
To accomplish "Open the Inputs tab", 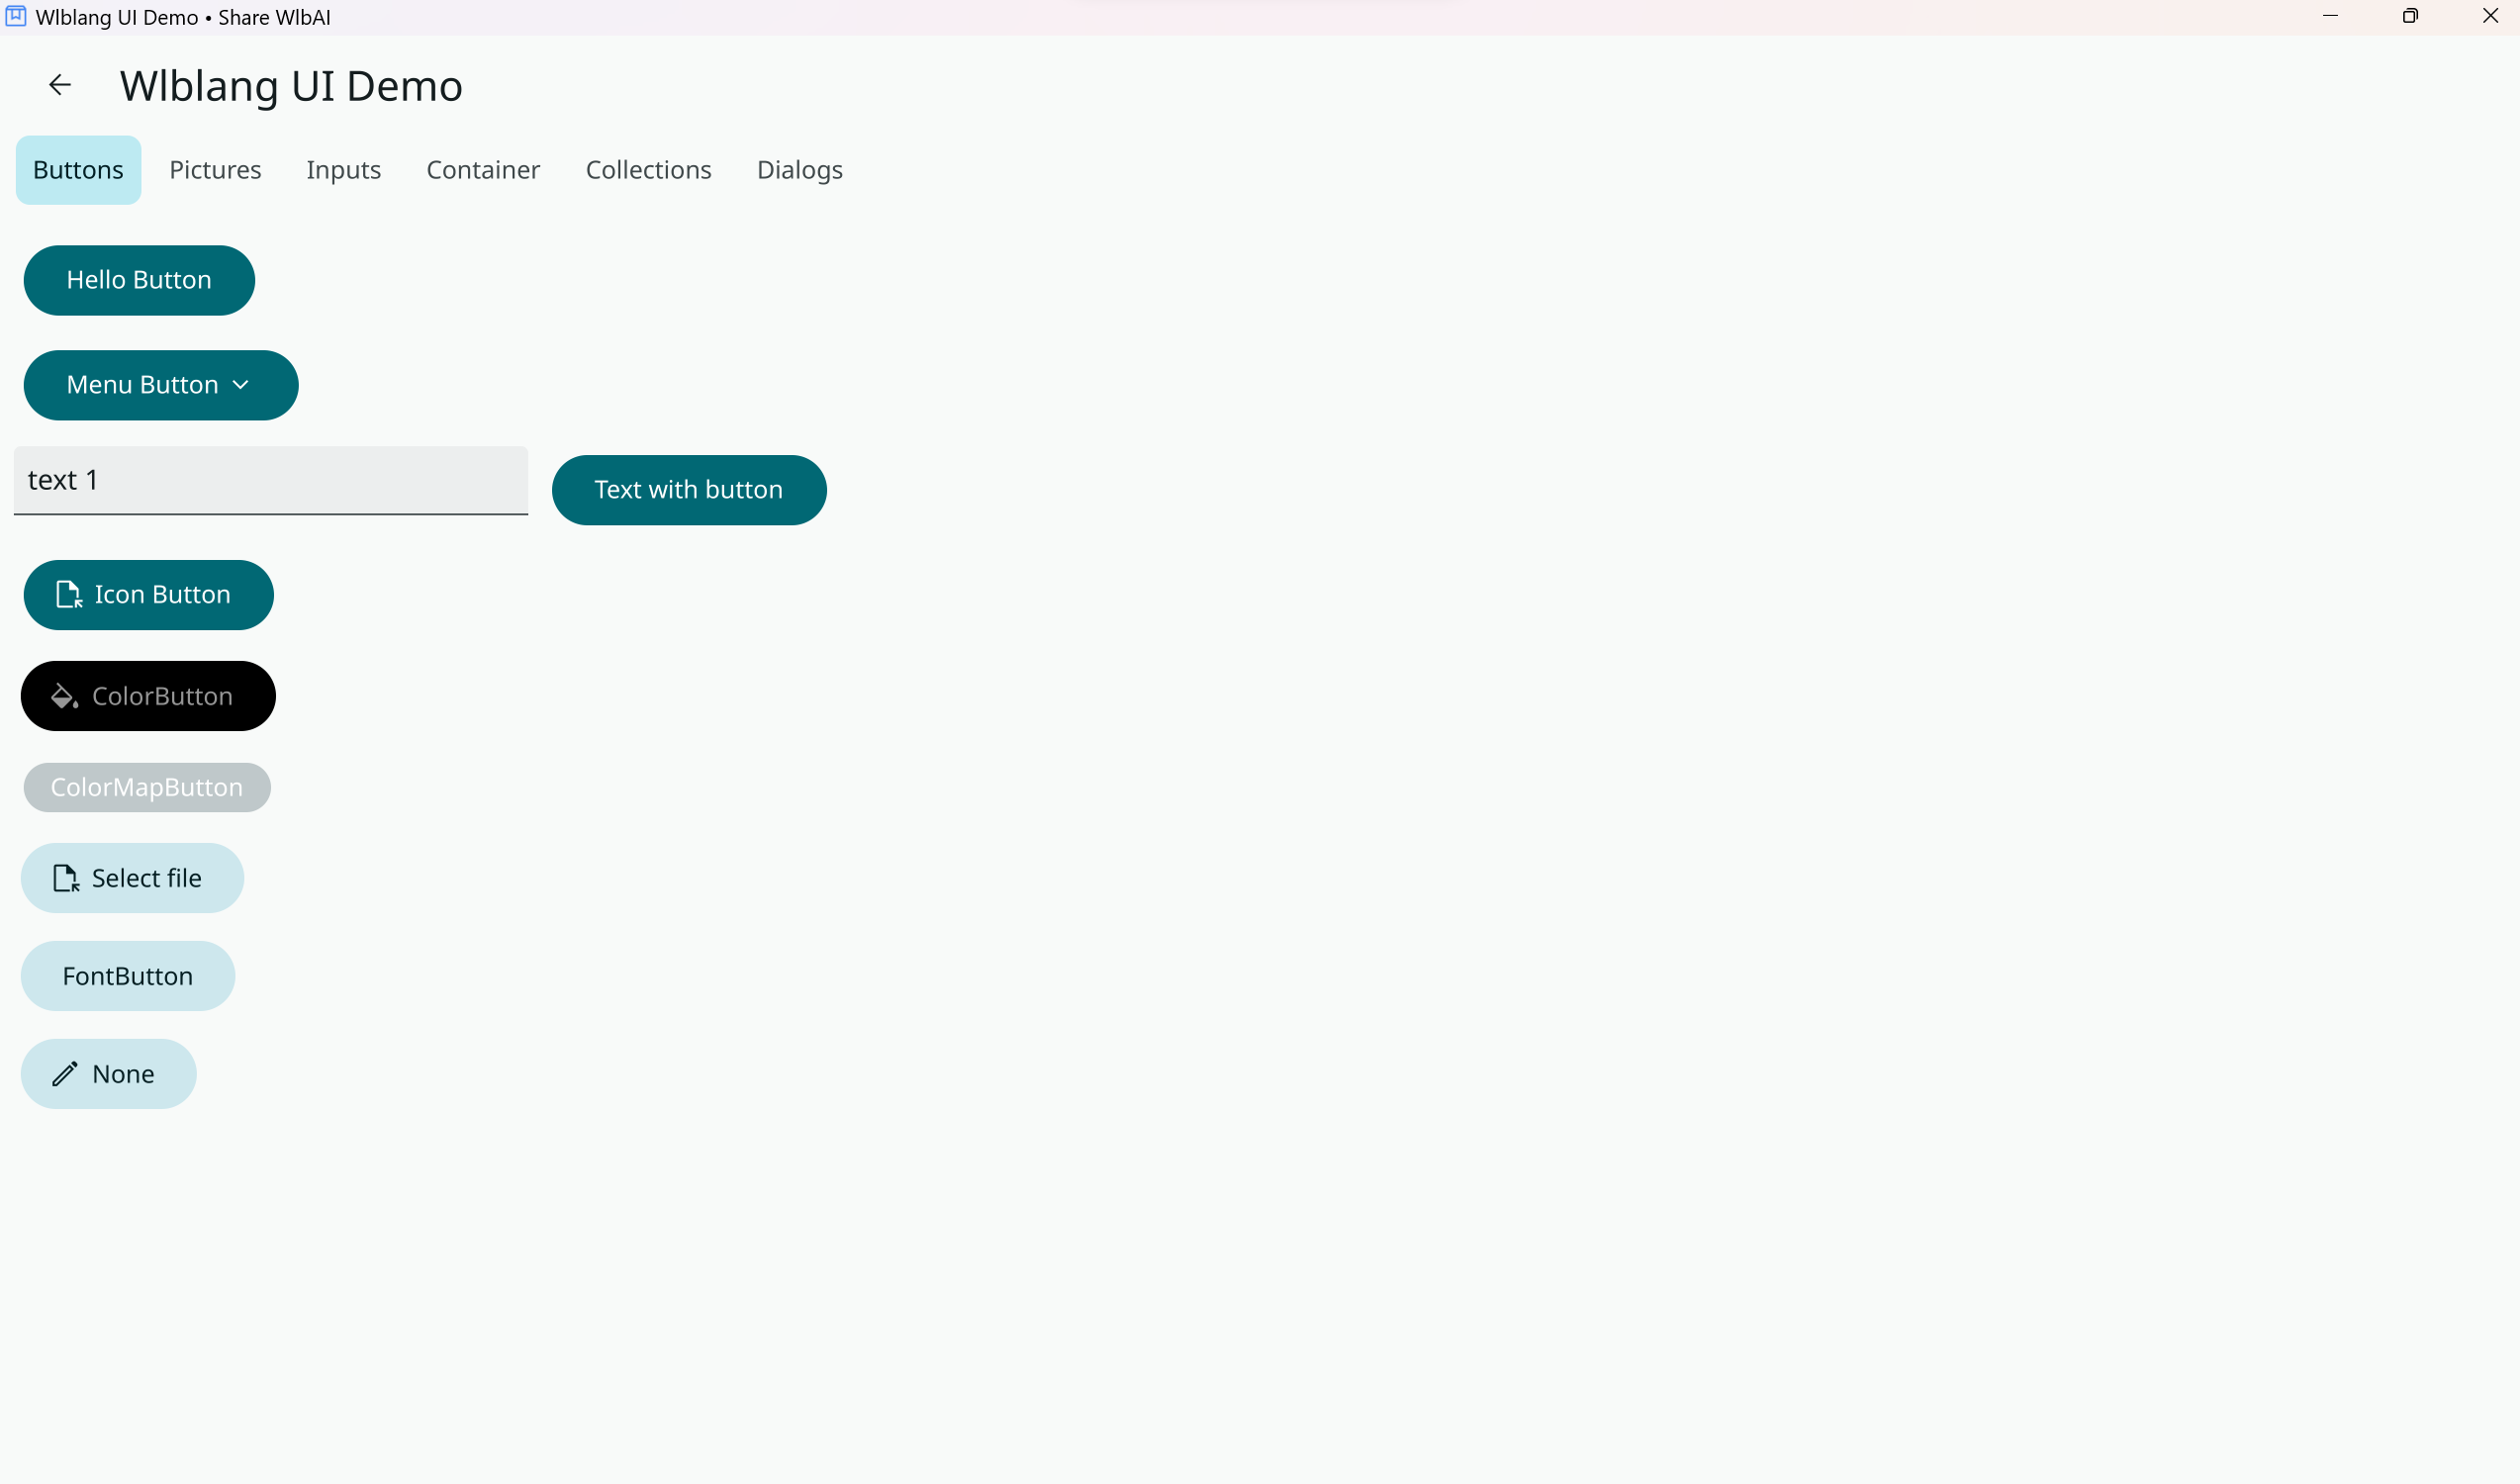I will (343, 170).
